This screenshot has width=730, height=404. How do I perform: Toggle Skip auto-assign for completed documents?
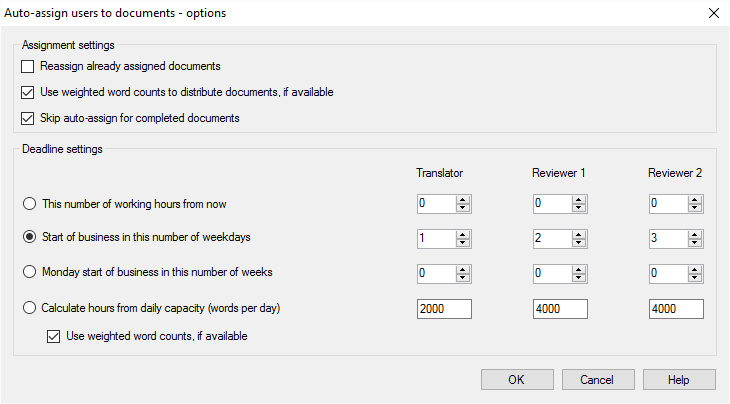pyautogui.click(x=27, y=119)
